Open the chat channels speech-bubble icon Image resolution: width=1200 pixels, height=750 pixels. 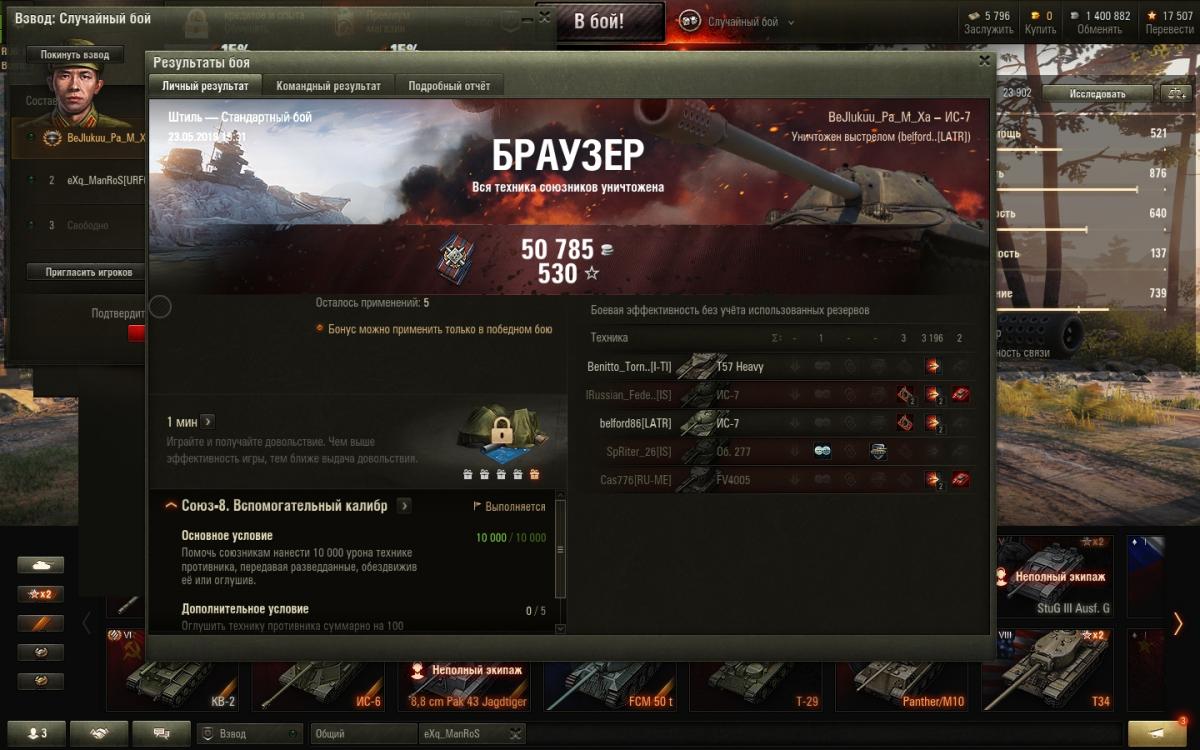click(x=161, y=733)
